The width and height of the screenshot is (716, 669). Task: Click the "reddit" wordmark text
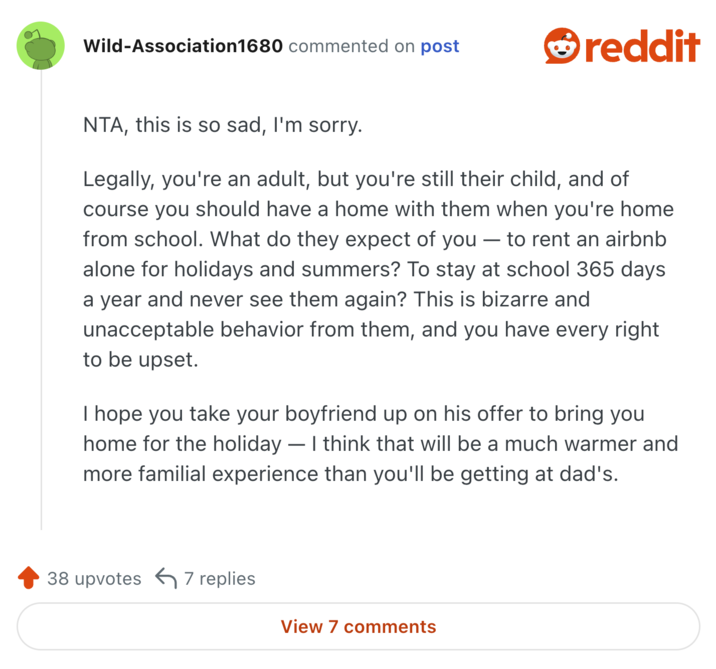(641, 46)
